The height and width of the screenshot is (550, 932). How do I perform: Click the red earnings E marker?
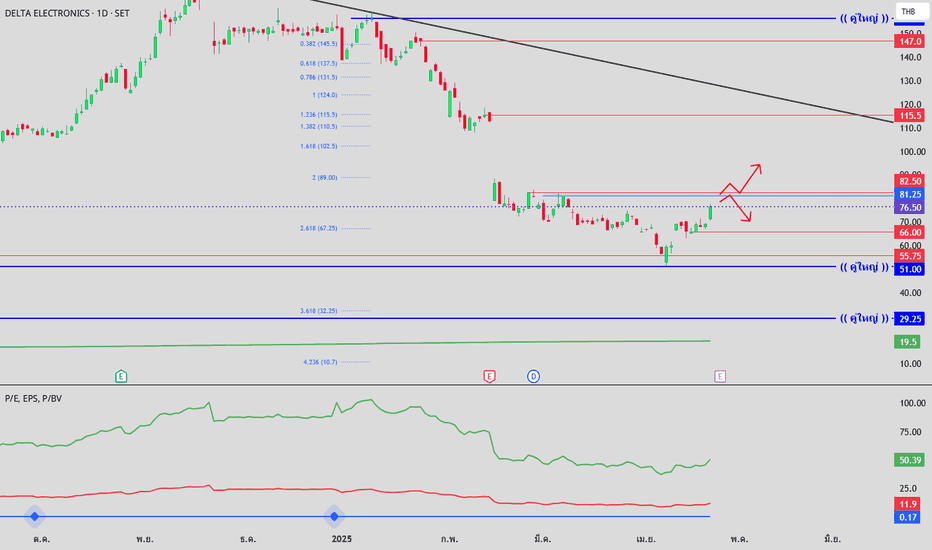[489, 376]
